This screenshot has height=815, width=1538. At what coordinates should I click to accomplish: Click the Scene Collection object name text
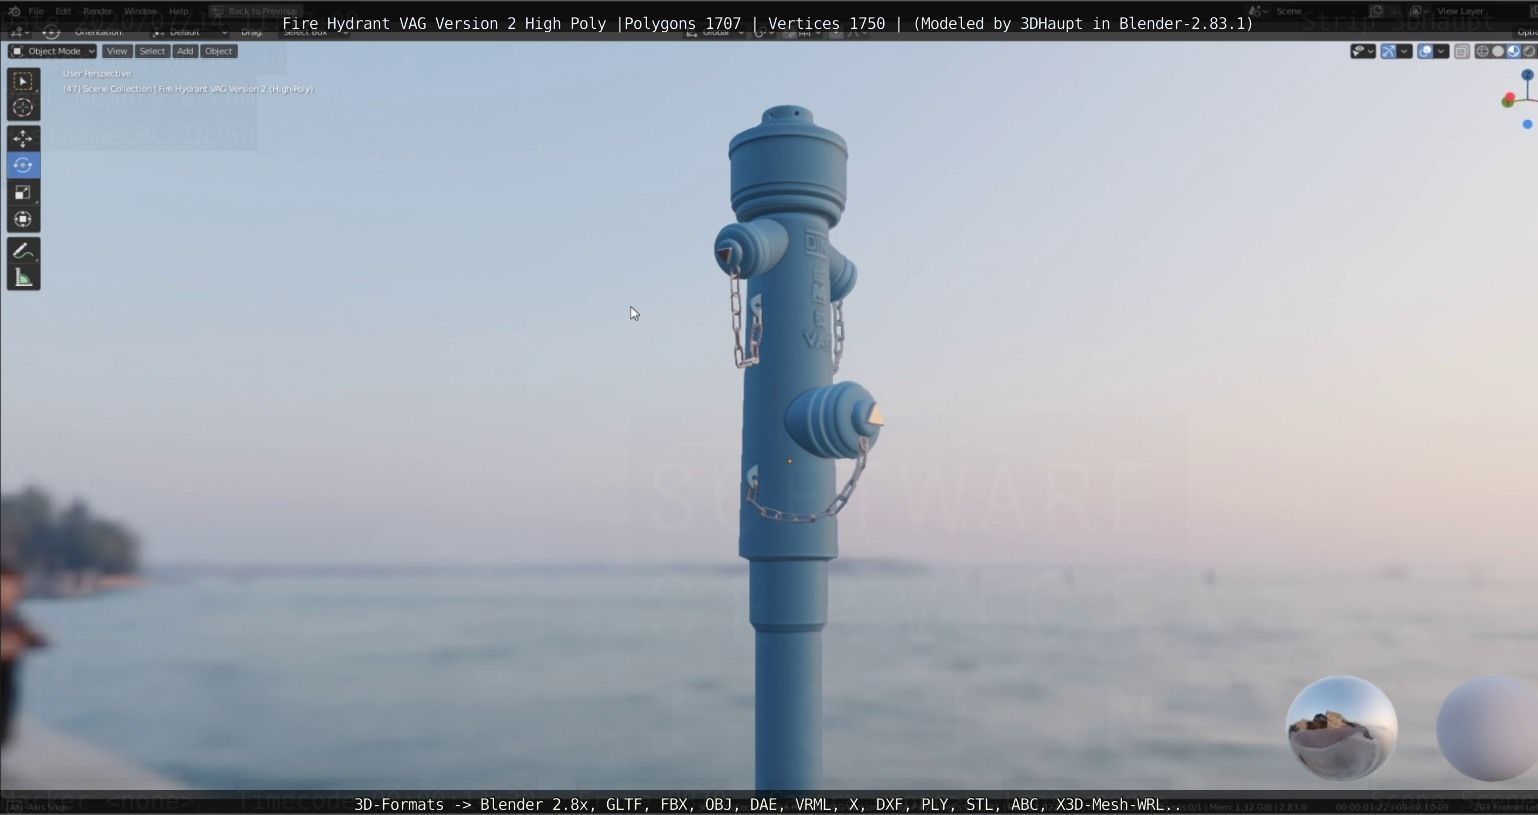(188, 89)
